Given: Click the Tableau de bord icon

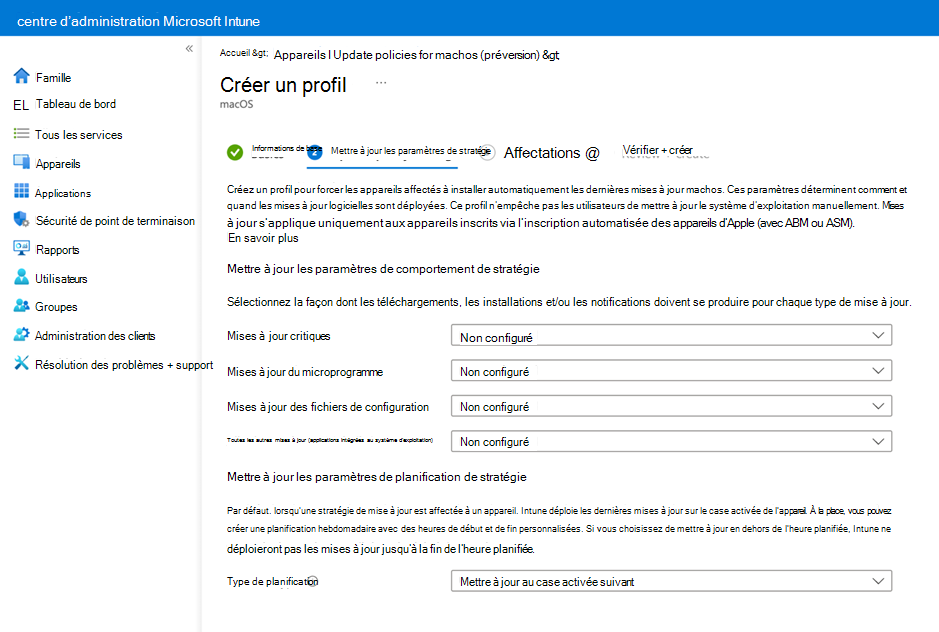Looking at the screenshot, I should (21, 105).
